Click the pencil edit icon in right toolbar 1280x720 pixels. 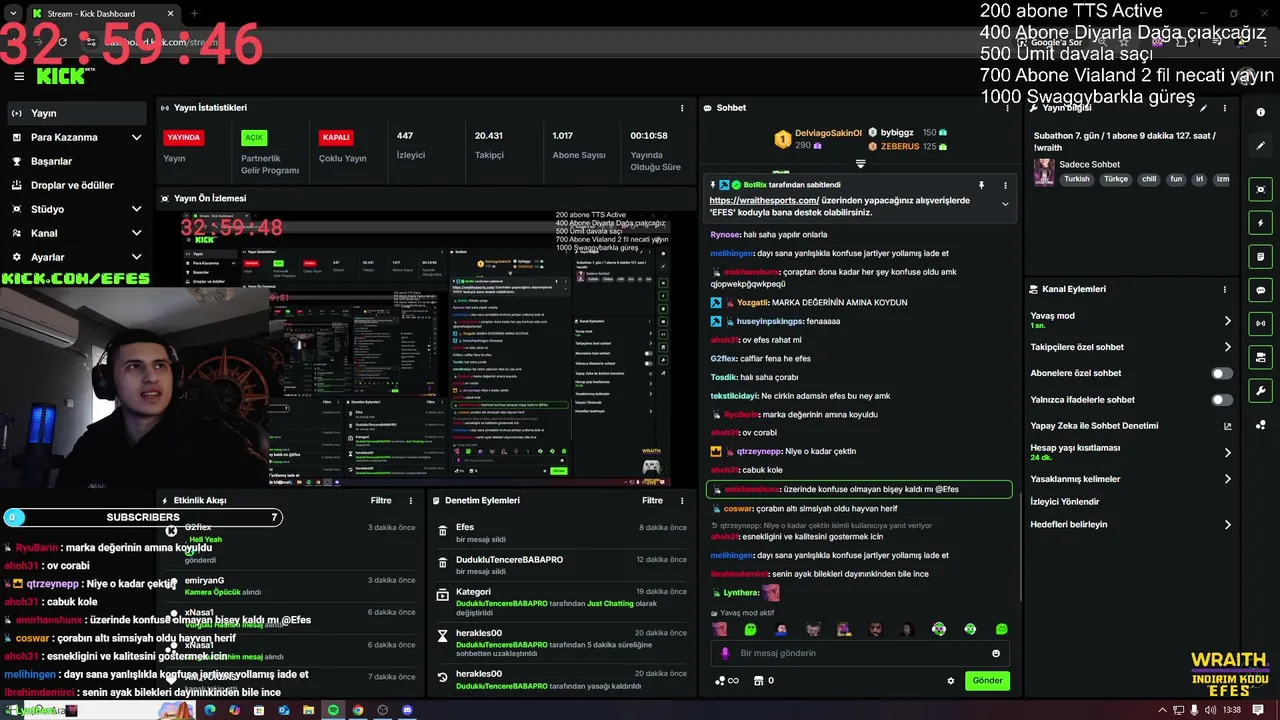(1260, 146)
